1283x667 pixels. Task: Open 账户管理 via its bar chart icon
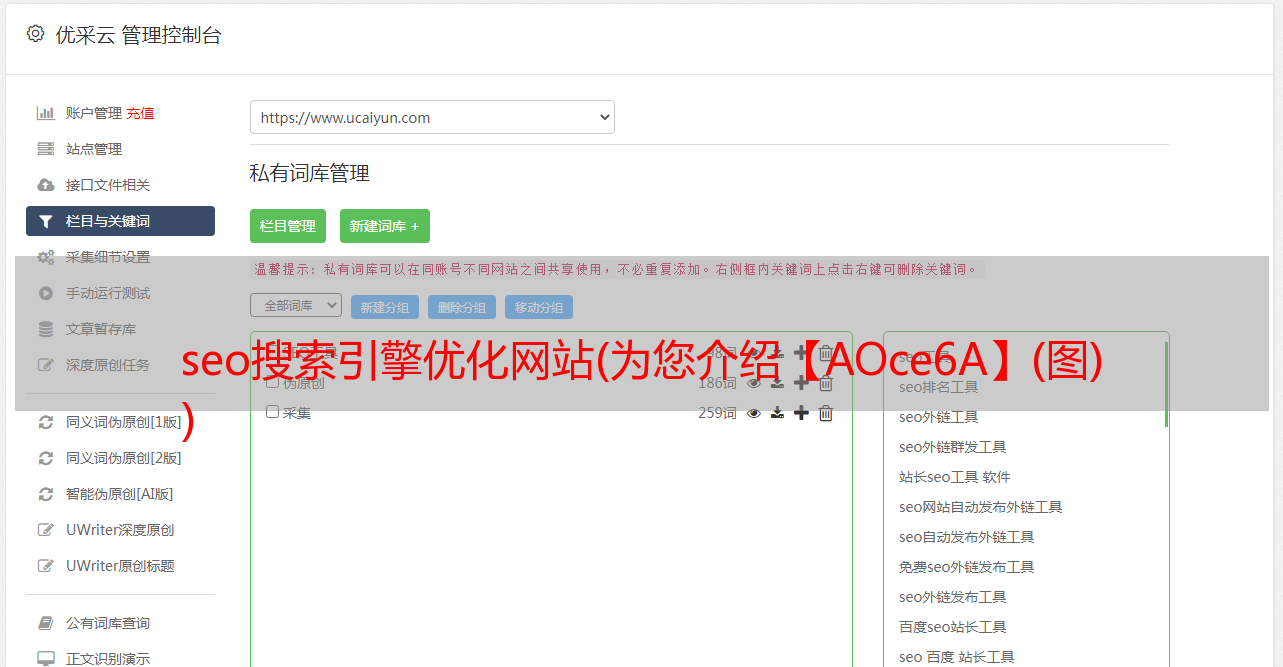point(46,113)
